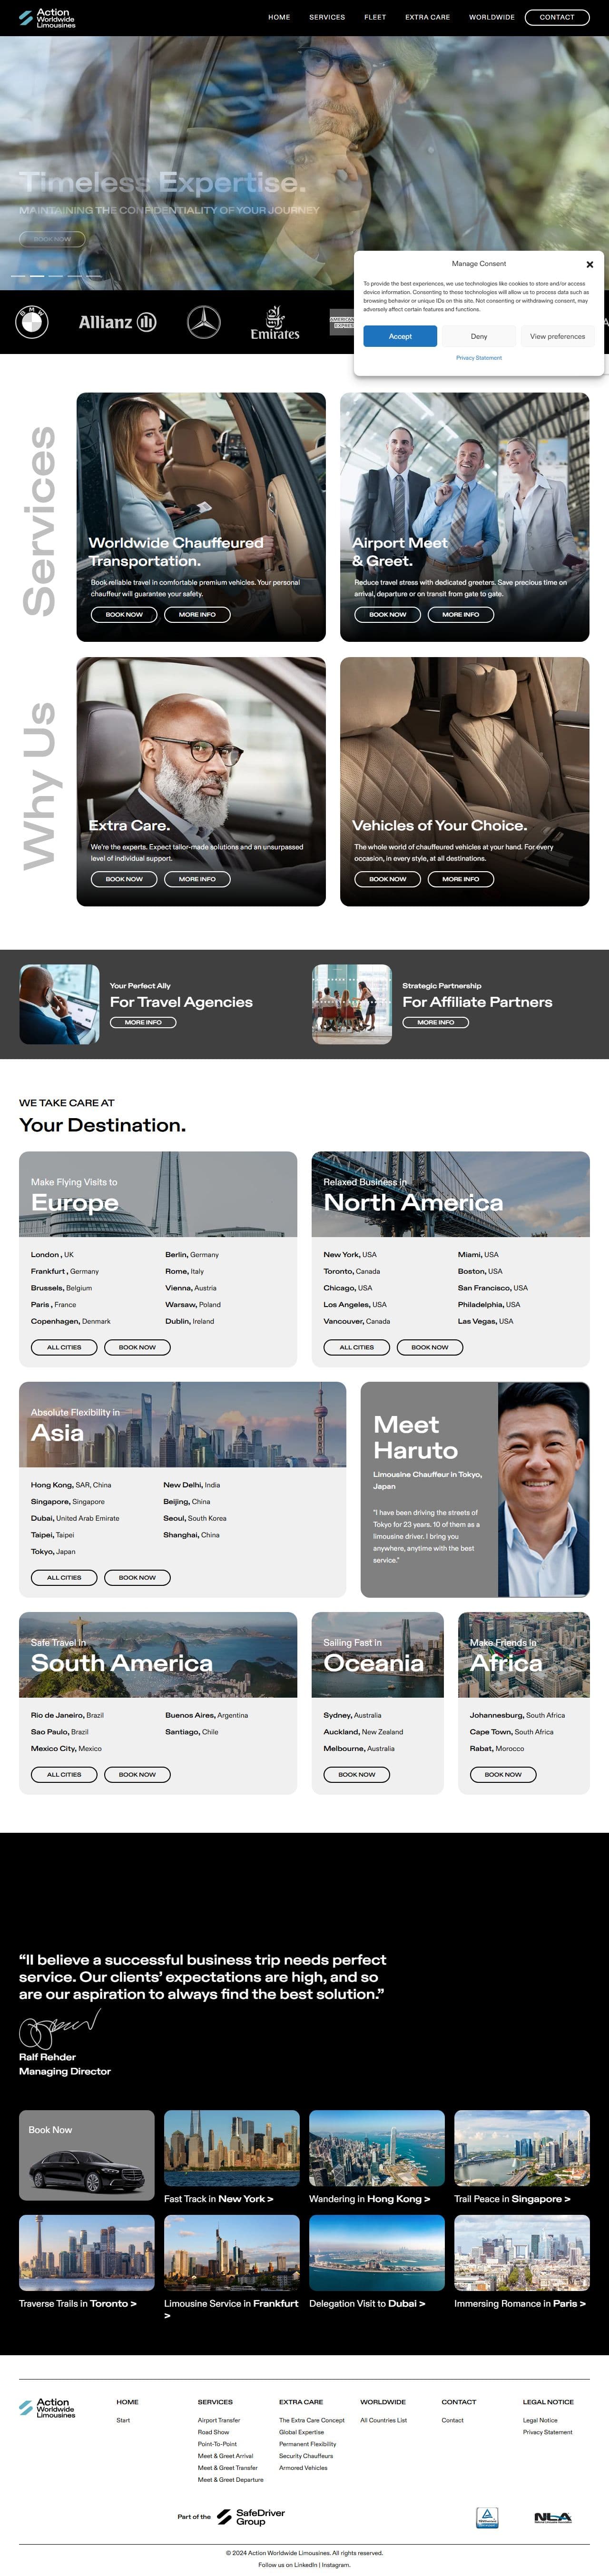609x2576 pixels.
Task: Open the Airport Transfer footer link
Action: pyautogui.click(x=219, y=2420)
